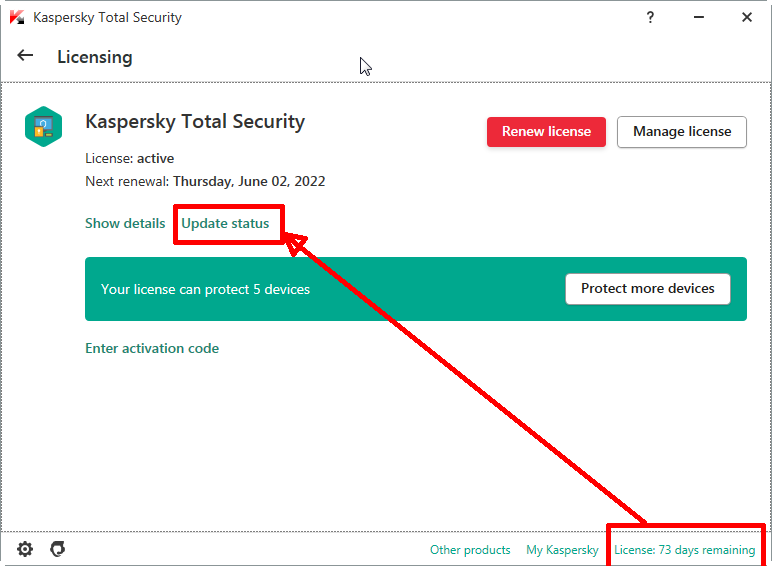Click License: 73 days remaining link
The height and width of the screenshot is (566, 772).
684,550
